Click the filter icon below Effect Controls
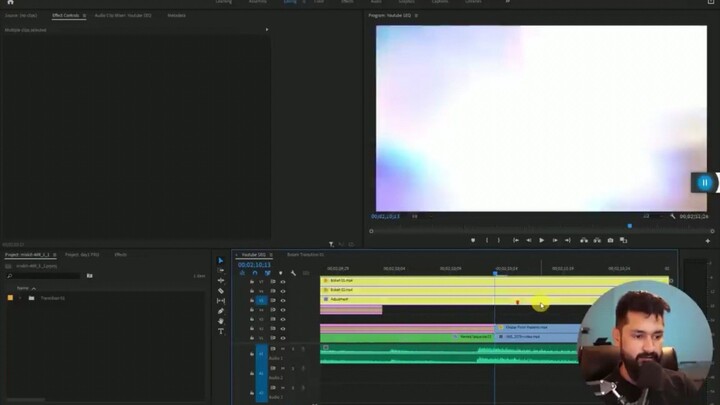This screenshot has width=720, height=405. 331,244
